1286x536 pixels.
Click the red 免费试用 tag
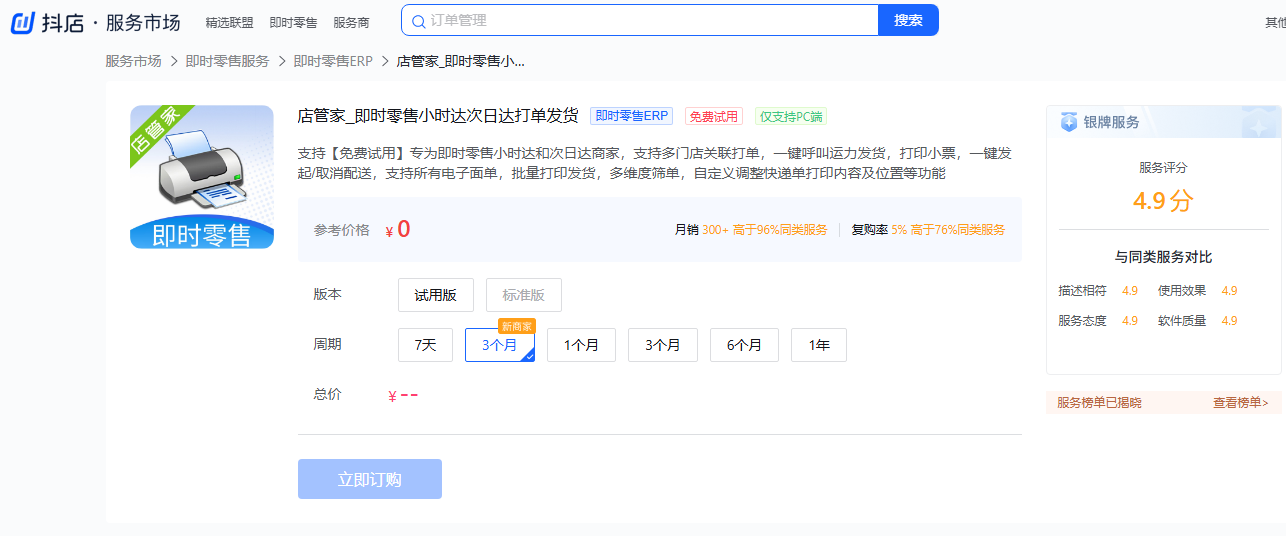(714, 116)
